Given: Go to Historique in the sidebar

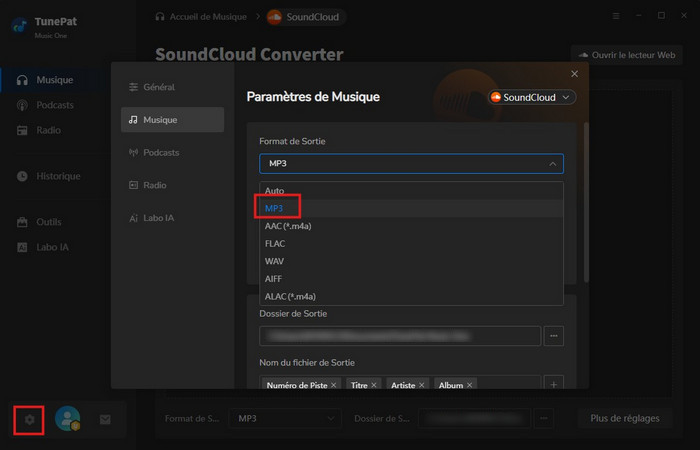Looking at the screenshot, I should pos(58,176).
